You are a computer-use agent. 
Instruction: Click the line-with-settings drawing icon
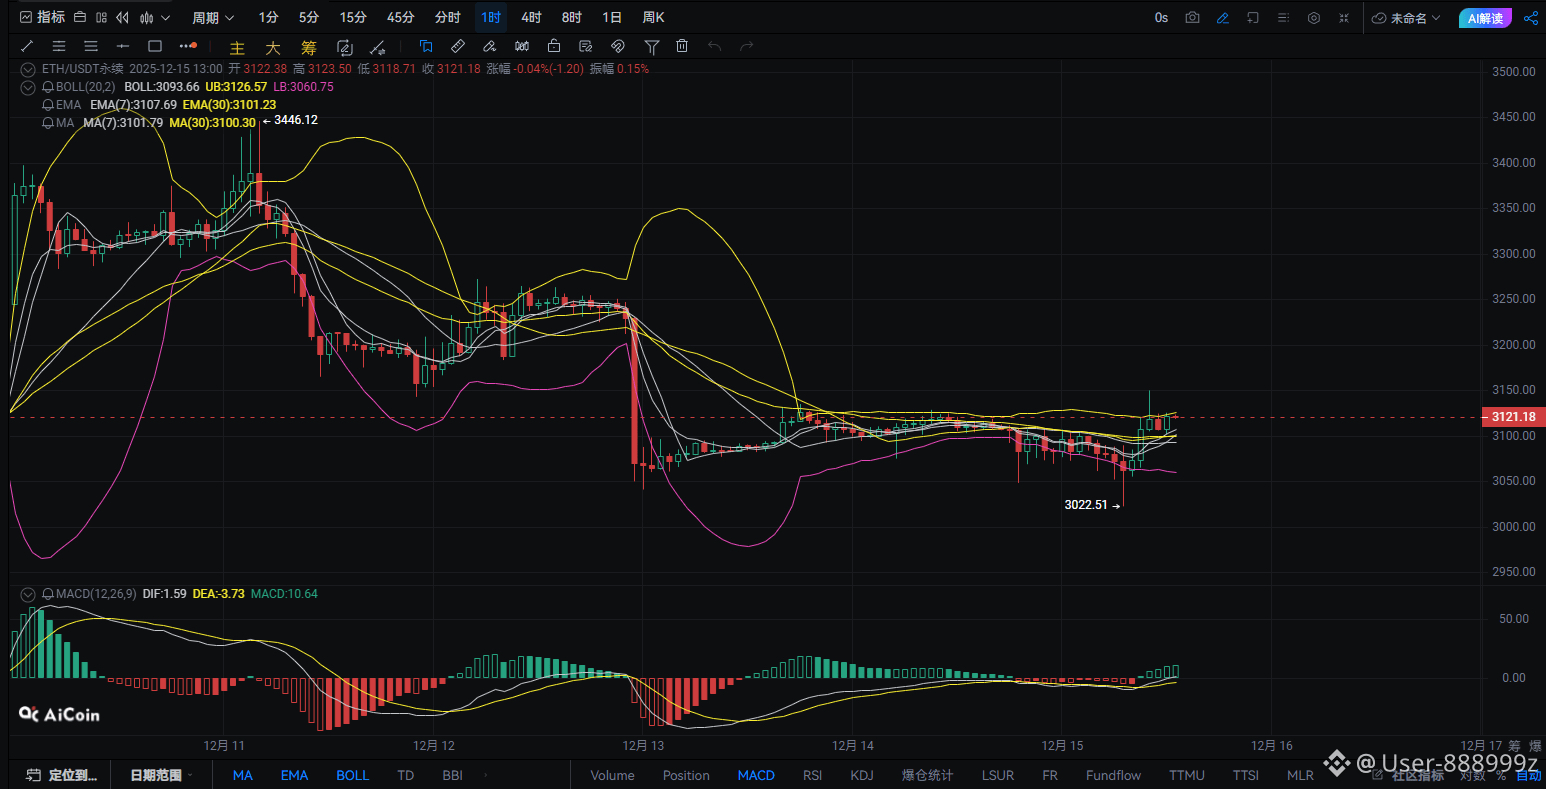(x=378, y=47)
